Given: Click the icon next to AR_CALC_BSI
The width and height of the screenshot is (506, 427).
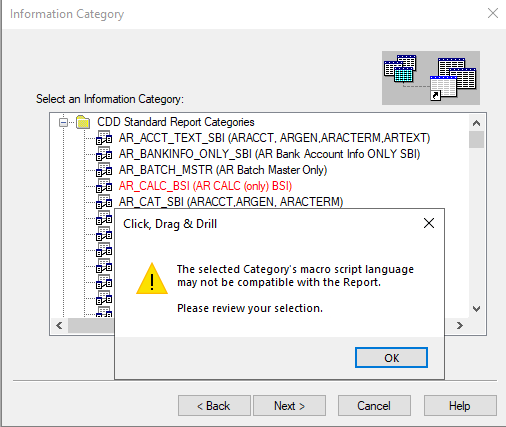Looking at the screenshot, I should tap(104, 186).
